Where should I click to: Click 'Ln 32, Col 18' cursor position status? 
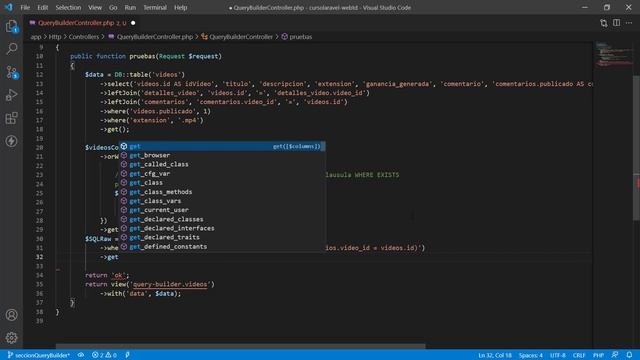click(x=495, y=355)
